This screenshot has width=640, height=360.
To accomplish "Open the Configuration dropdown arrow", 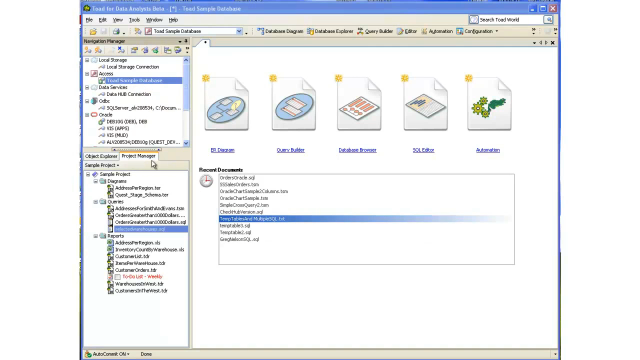I will tap(497, 31).
